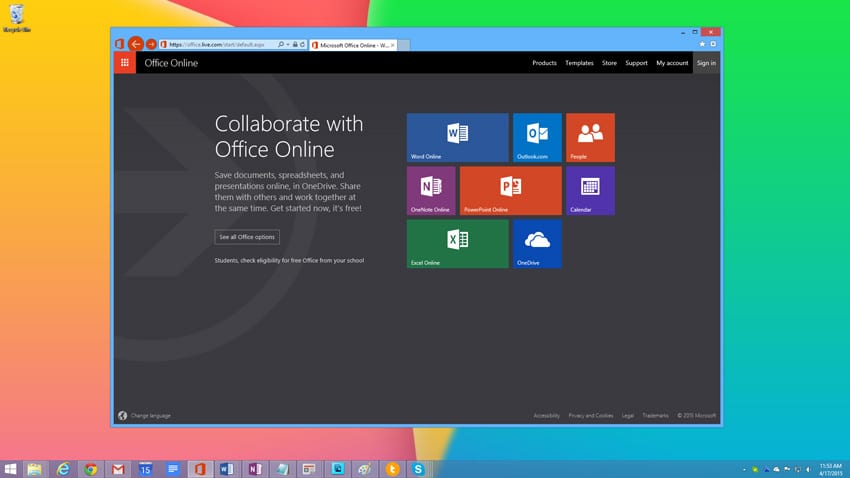Open the People tile
Screen dimensions: 850x478
[590, 137]
